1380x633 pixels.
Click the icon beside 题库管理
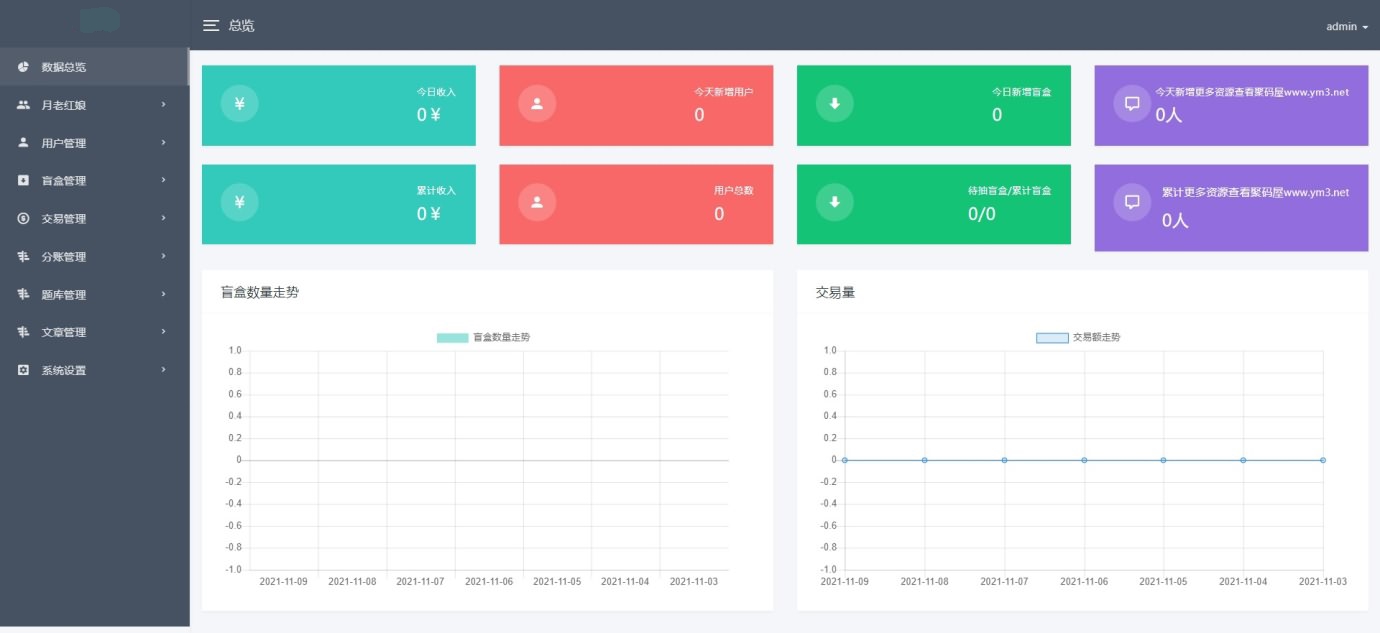pyautogui.click(x=23, y=295)
